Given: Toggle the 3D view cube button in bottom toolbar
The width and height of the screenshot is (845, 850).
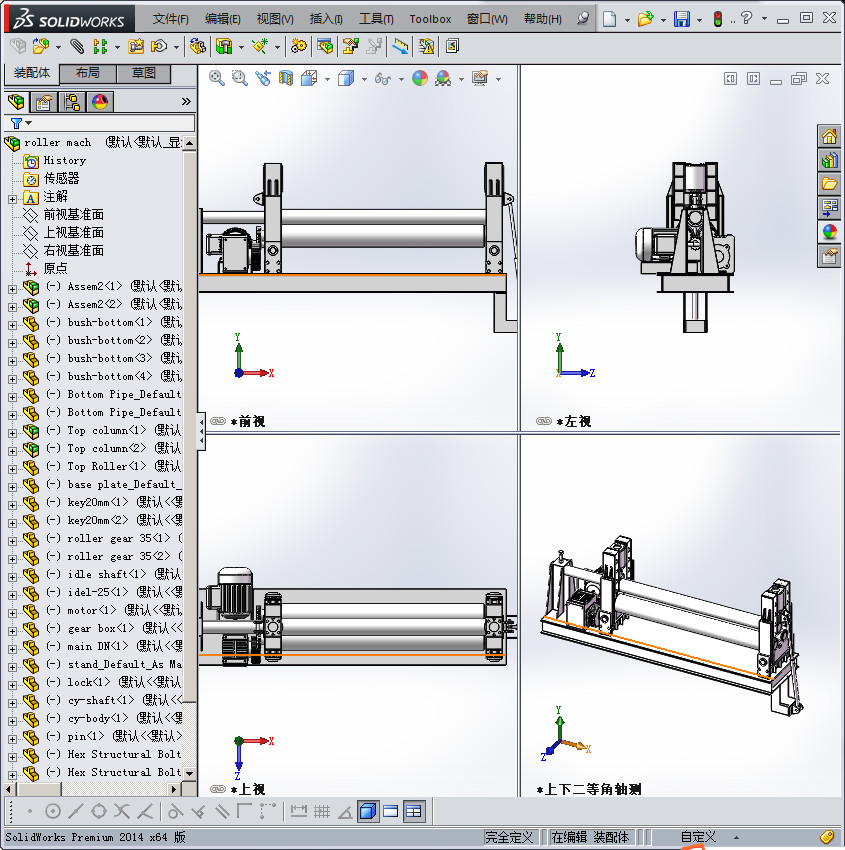Looking at the screenshot, I should [367, 812].
